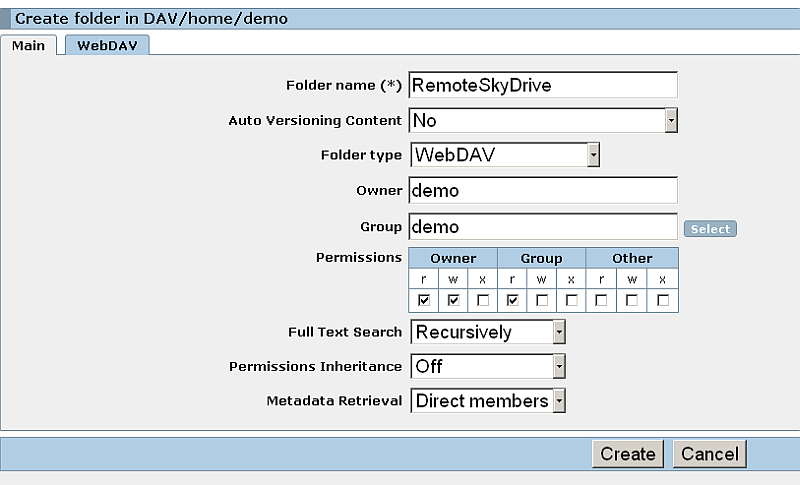Click the Create button
This screenshot has height=485, width=800.
coord(627,454)
